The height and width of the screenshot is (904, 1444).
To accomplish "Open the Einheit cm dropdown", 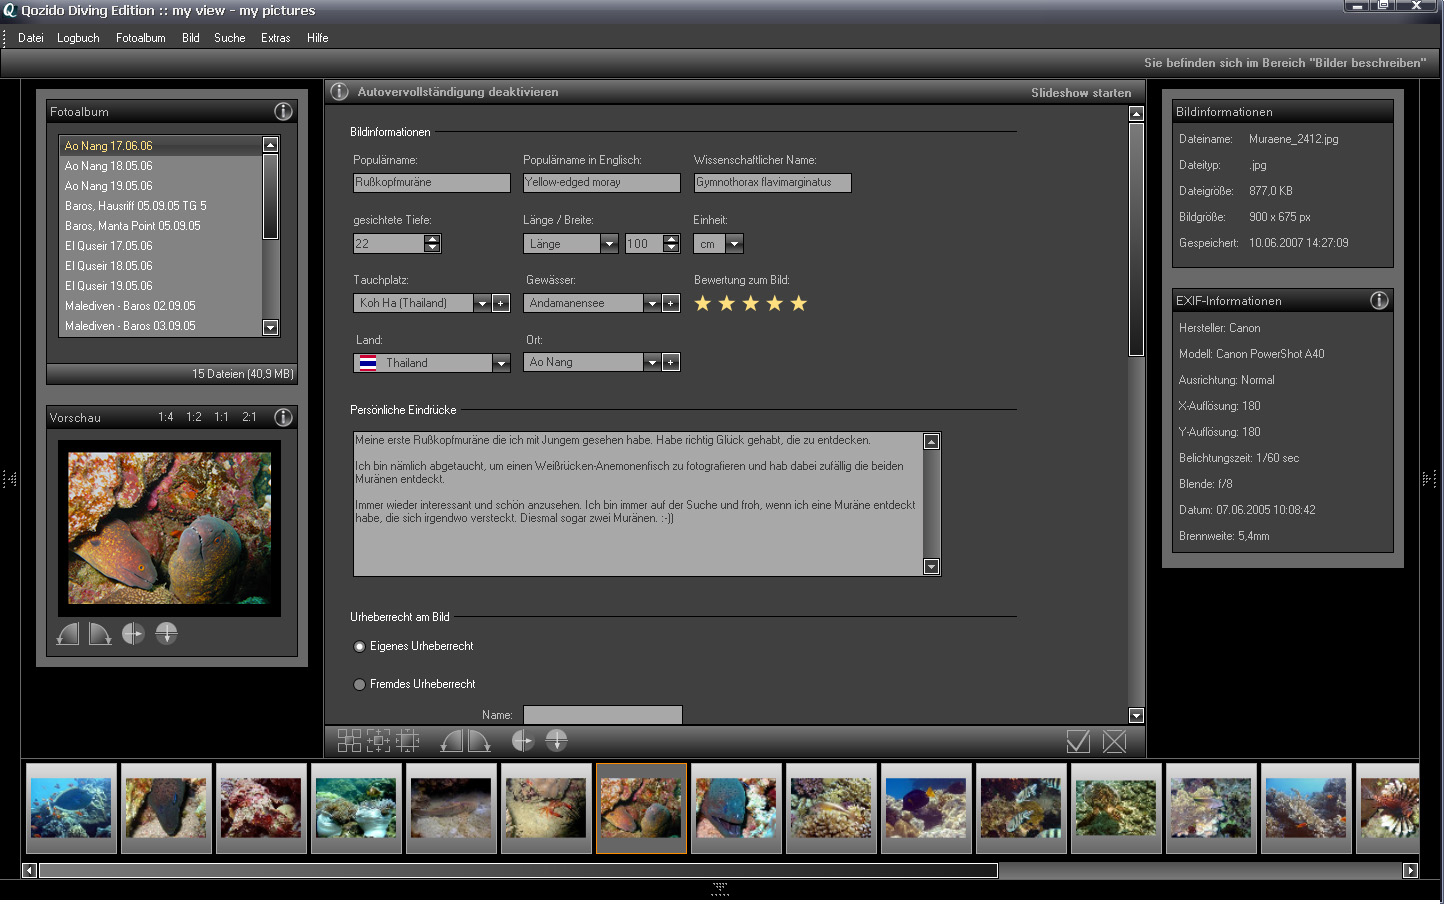I will (x=734, y=244).
